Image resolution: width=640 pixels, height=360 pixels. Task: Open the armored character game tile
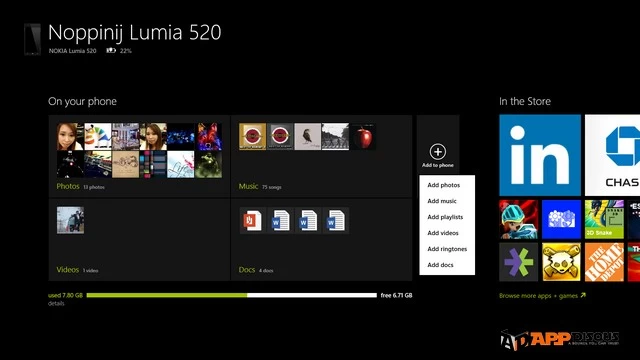tap(518, 219)
